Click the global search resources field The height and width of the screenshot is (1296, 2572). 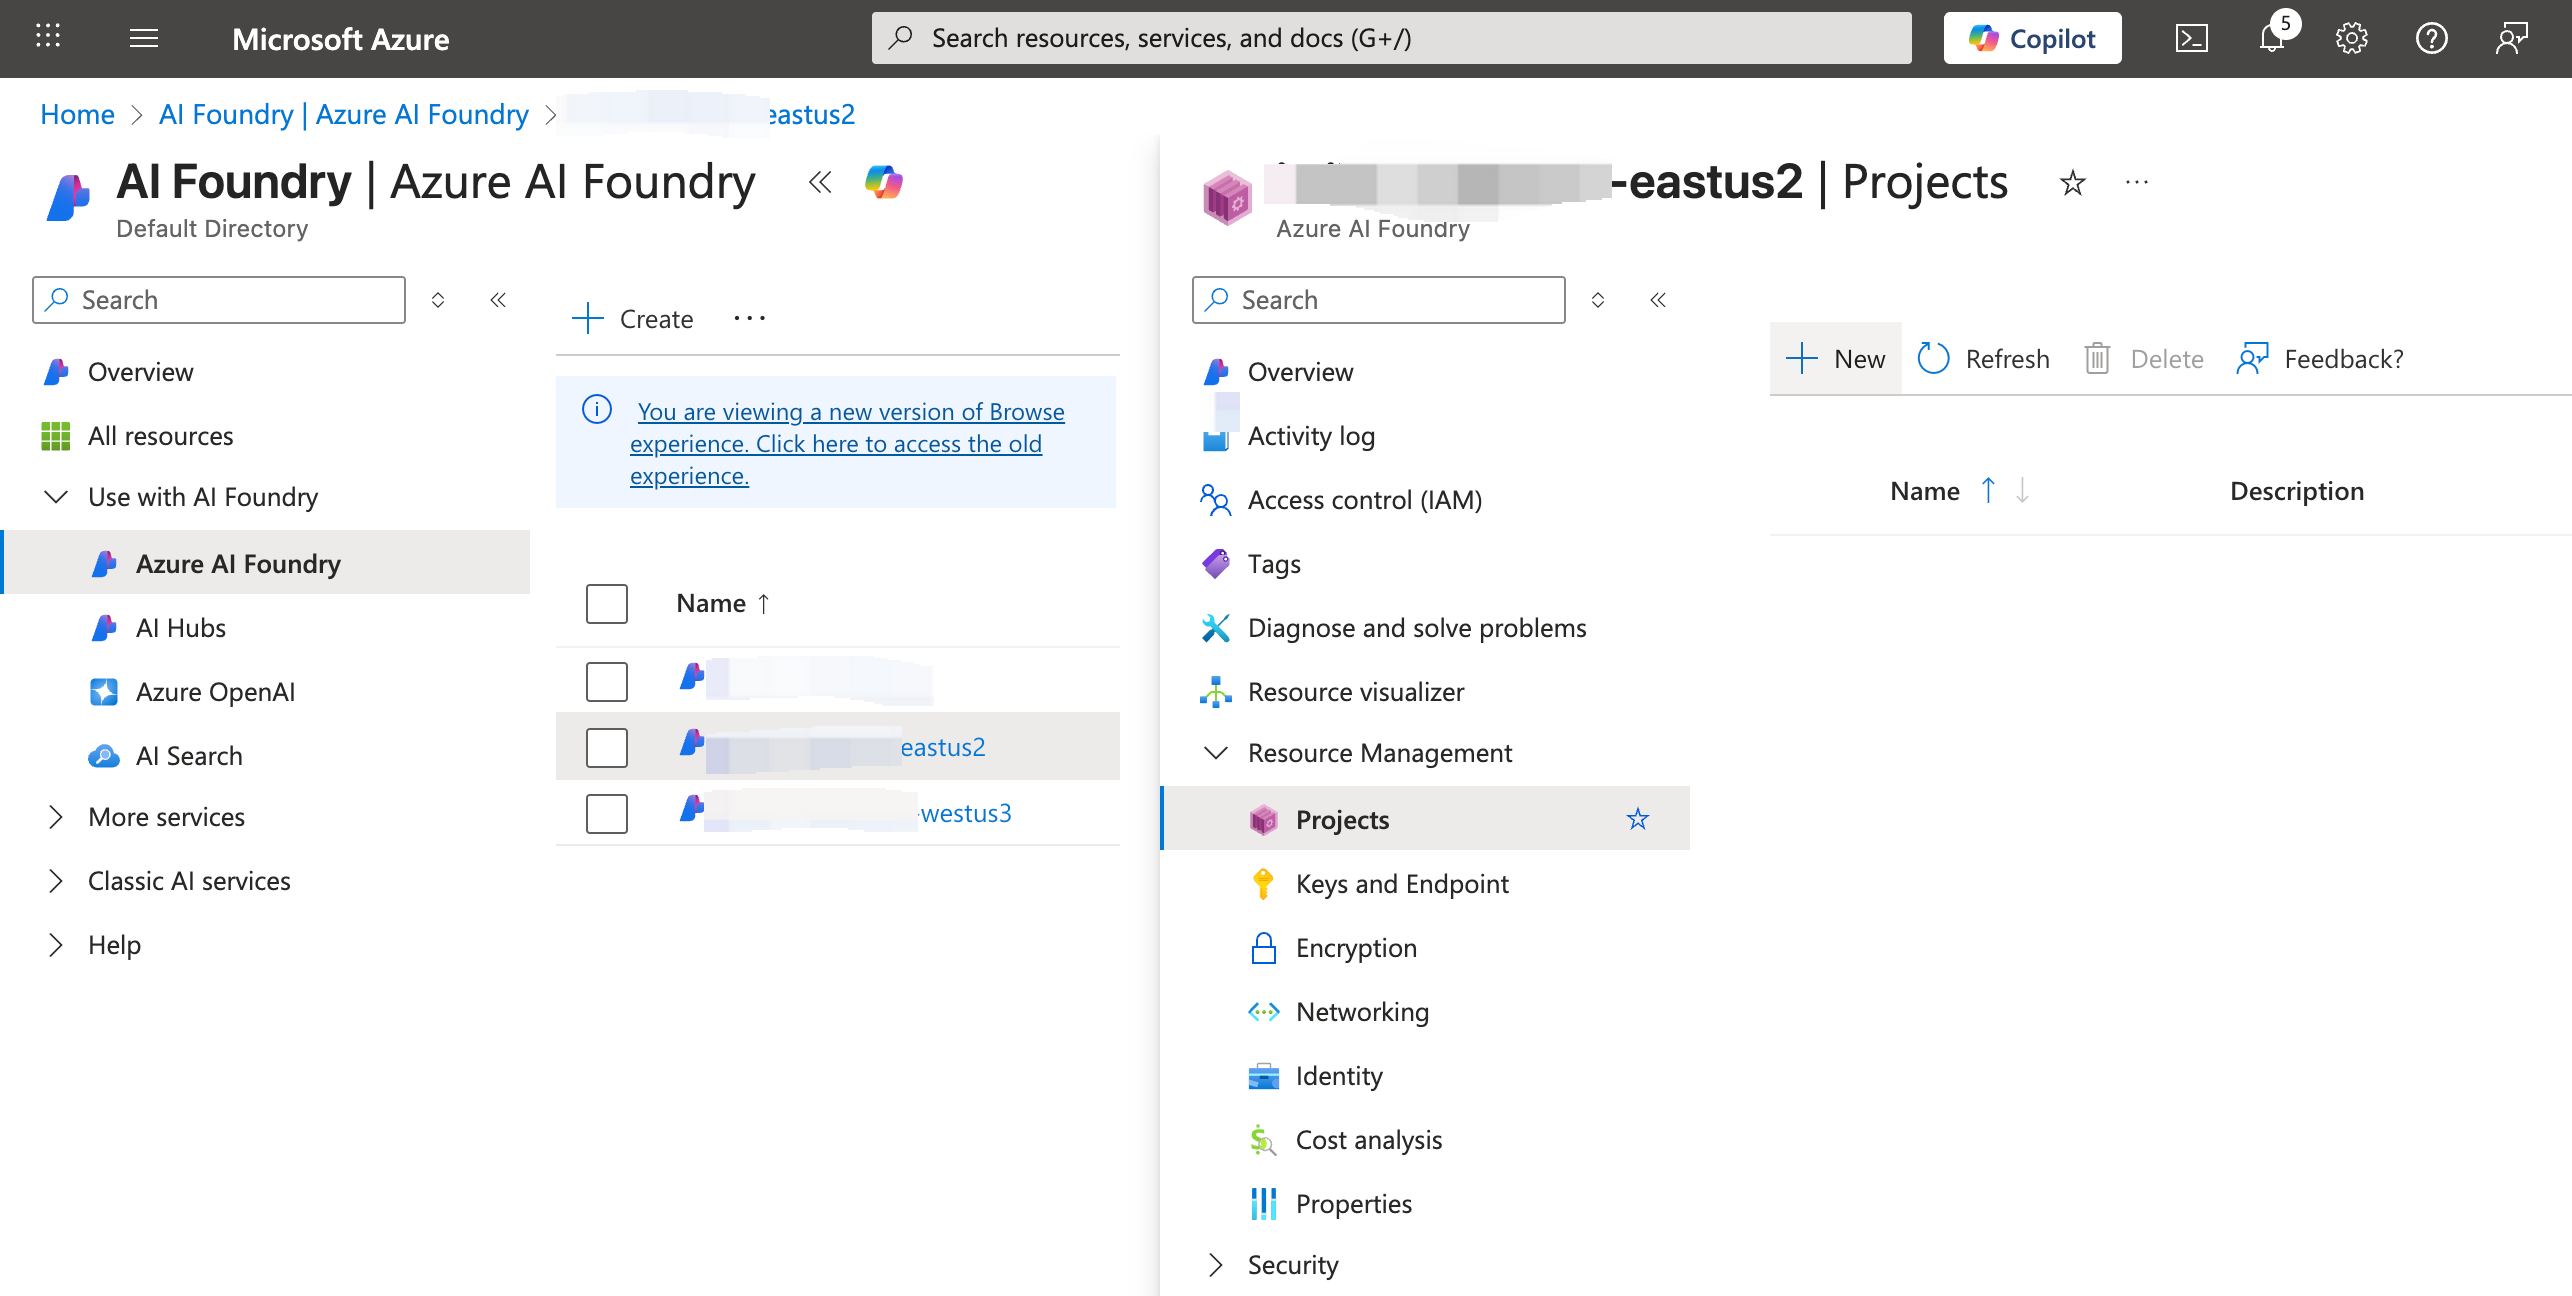(x=1390, y=38)
